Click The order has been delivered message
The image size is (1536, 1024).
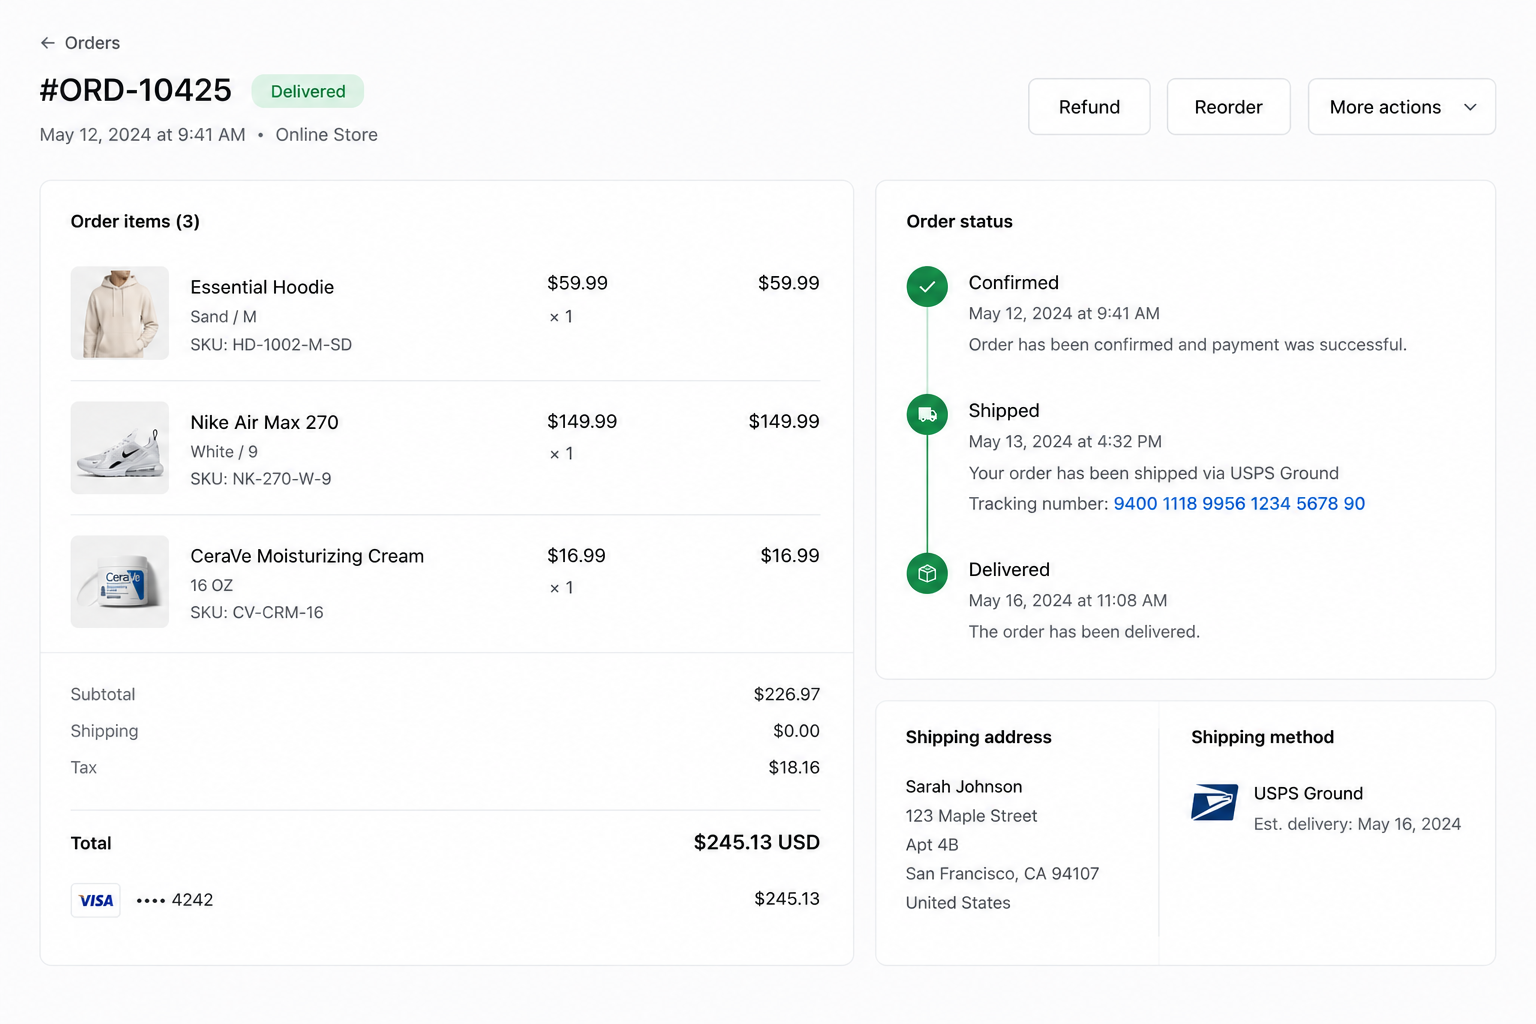pos(1084,632)
